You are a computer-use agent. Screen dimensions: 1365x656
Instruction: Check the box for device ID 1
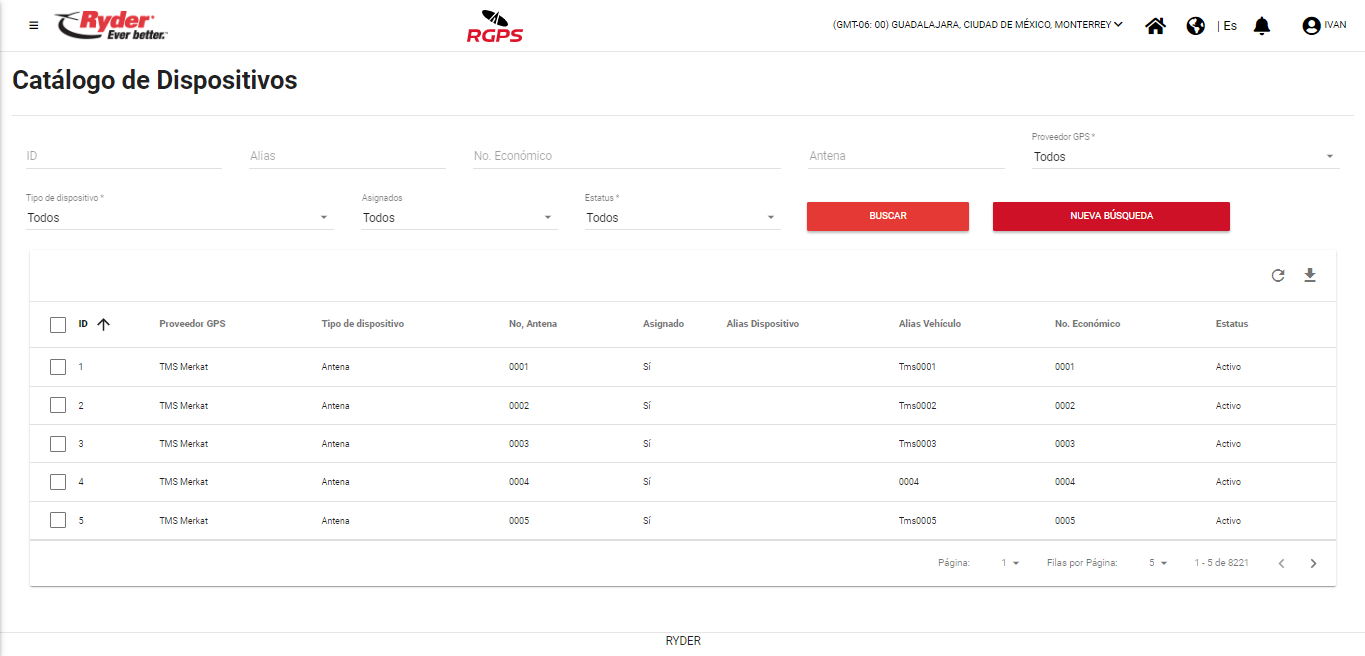pyautogui.click(x=58, y=367)
